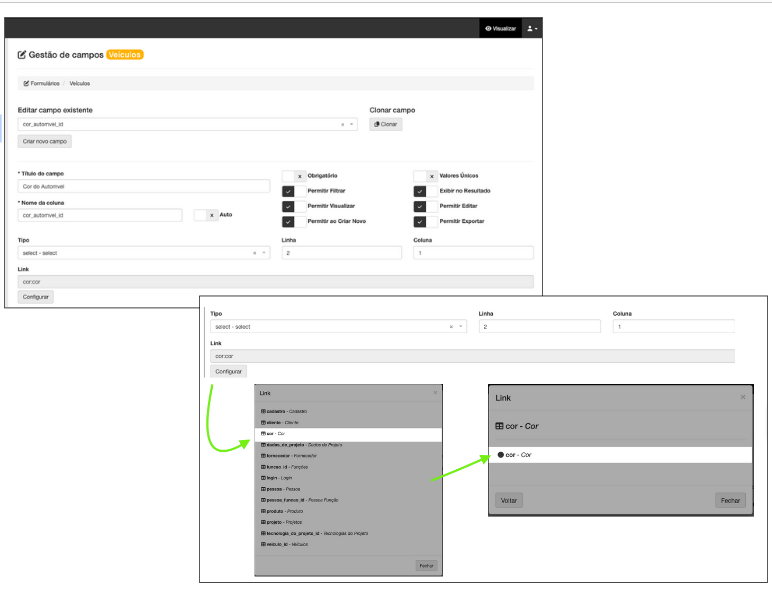The image size is (772, 589).
Task: Click Fechar in the cor Link modal
Action: (x=730, y=500)
